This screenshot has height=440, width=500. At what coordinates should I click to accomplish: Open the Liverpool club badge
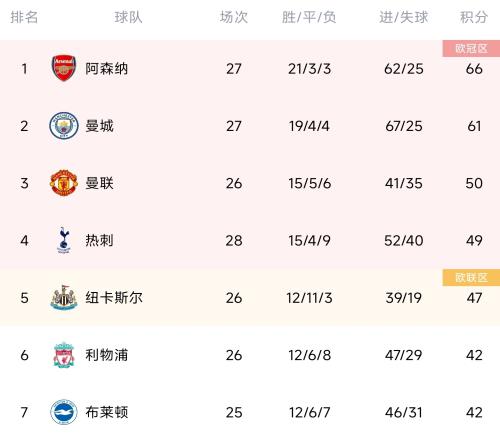pyautogui.click(x=64, y=355)
